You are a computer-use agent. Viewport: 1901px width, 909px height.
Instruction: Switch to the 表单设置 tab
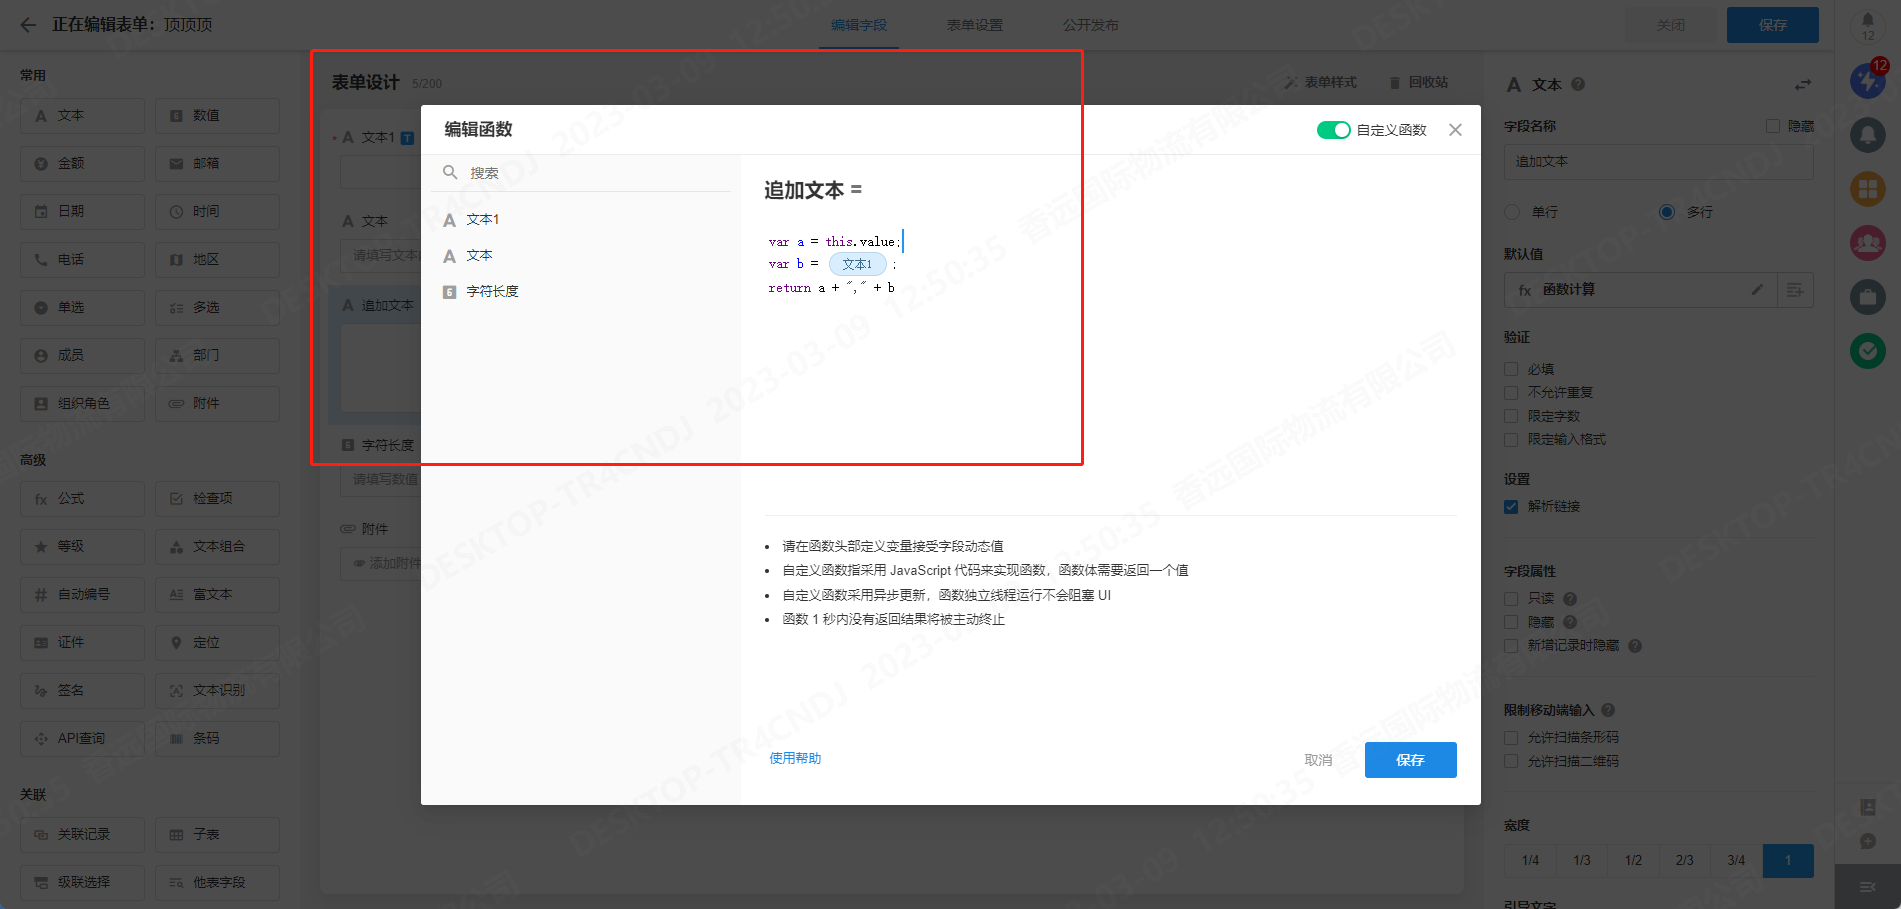click(974, 25)
